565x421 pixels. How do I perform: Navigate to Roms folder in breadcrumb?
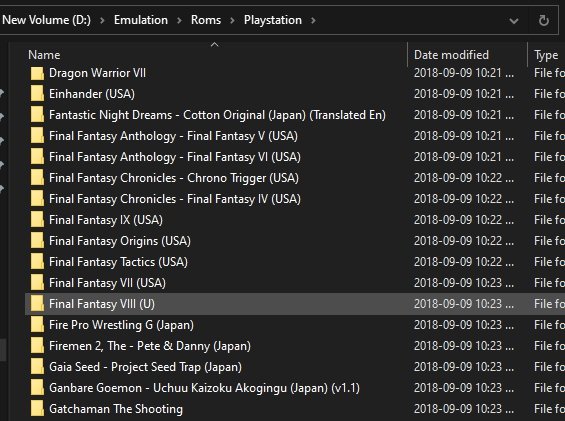[x=206, y=20]
